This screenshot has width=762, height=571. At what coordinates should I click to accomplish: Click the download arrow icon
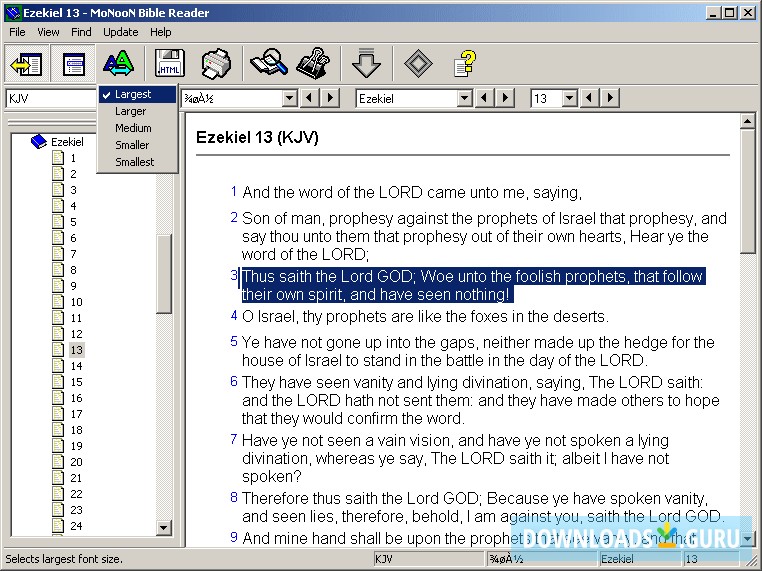(366, 64)
